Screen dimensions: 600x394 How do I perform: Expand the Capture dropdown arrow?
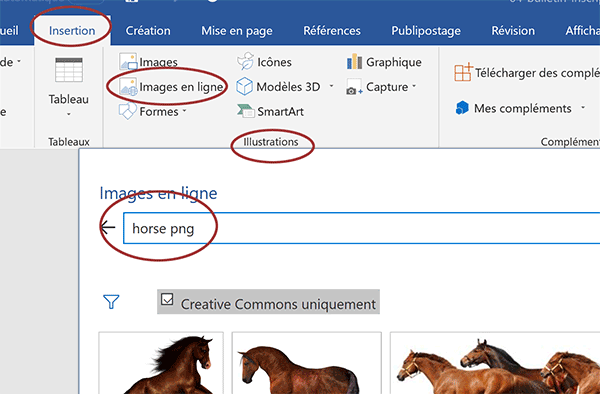pyautogui.click(x=414, y=86)
